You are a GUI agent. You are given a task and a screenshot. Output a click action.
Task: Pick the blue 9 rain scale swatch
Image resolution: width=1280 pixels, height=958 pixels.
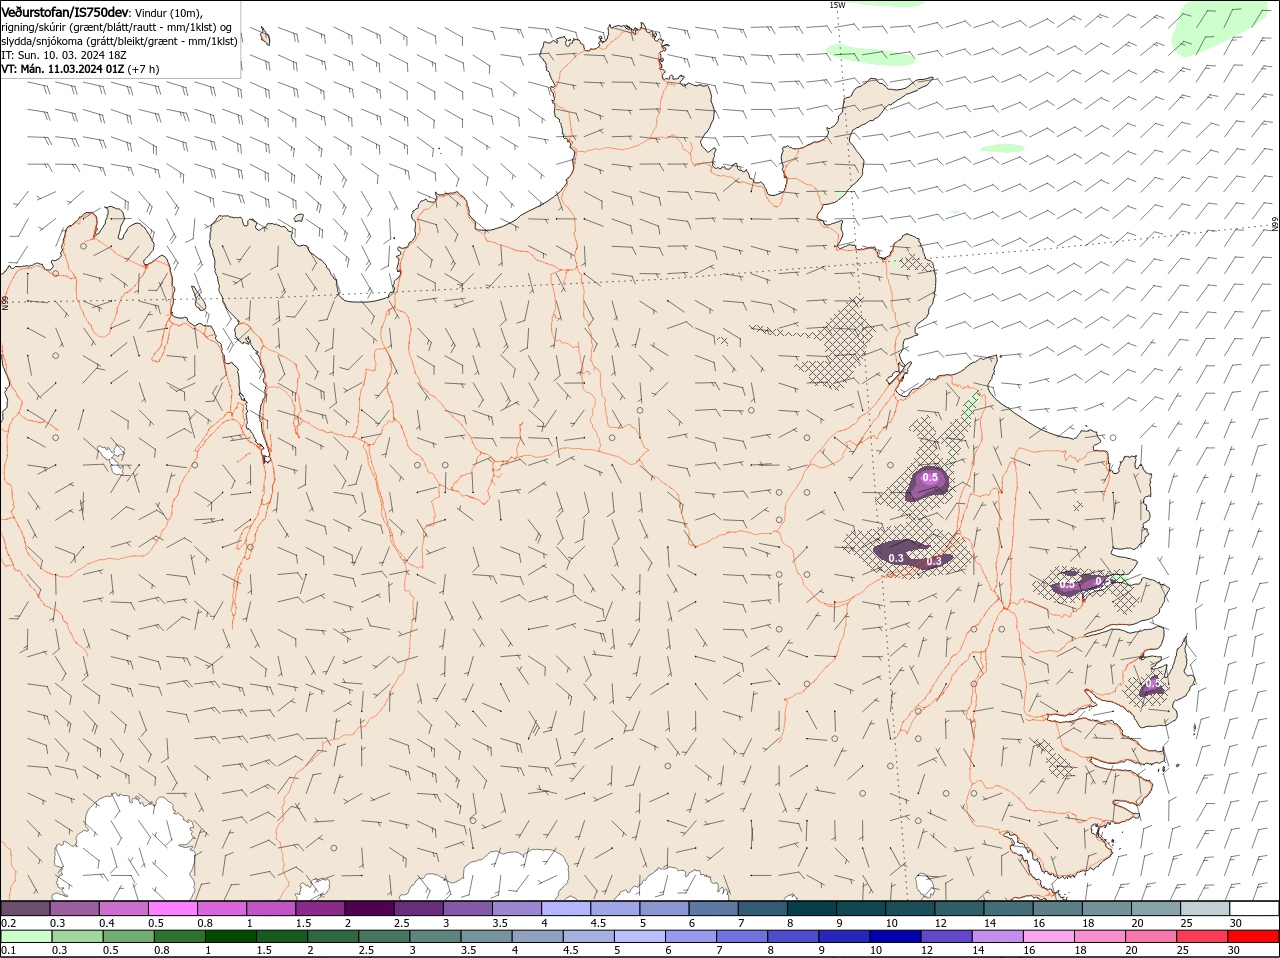pyautogui.click(x=843, y=937)
